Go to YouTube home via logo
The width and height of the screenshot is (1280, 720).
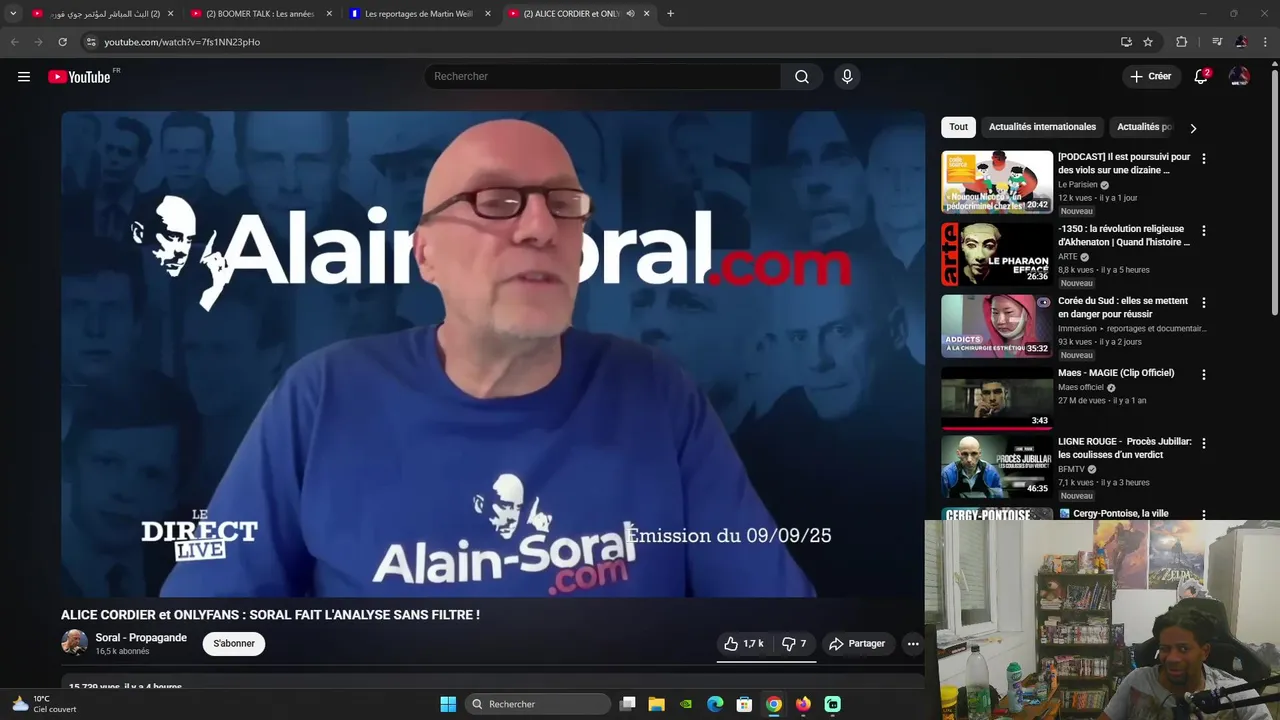pyautogui.click(x=79, y=77)
